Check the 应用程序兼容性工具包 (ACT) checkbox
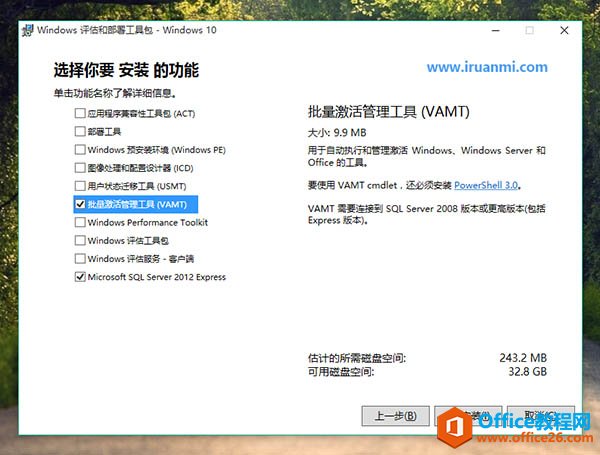Image resolution: width=600 pixels, height=455 pixels. [80, 113]
